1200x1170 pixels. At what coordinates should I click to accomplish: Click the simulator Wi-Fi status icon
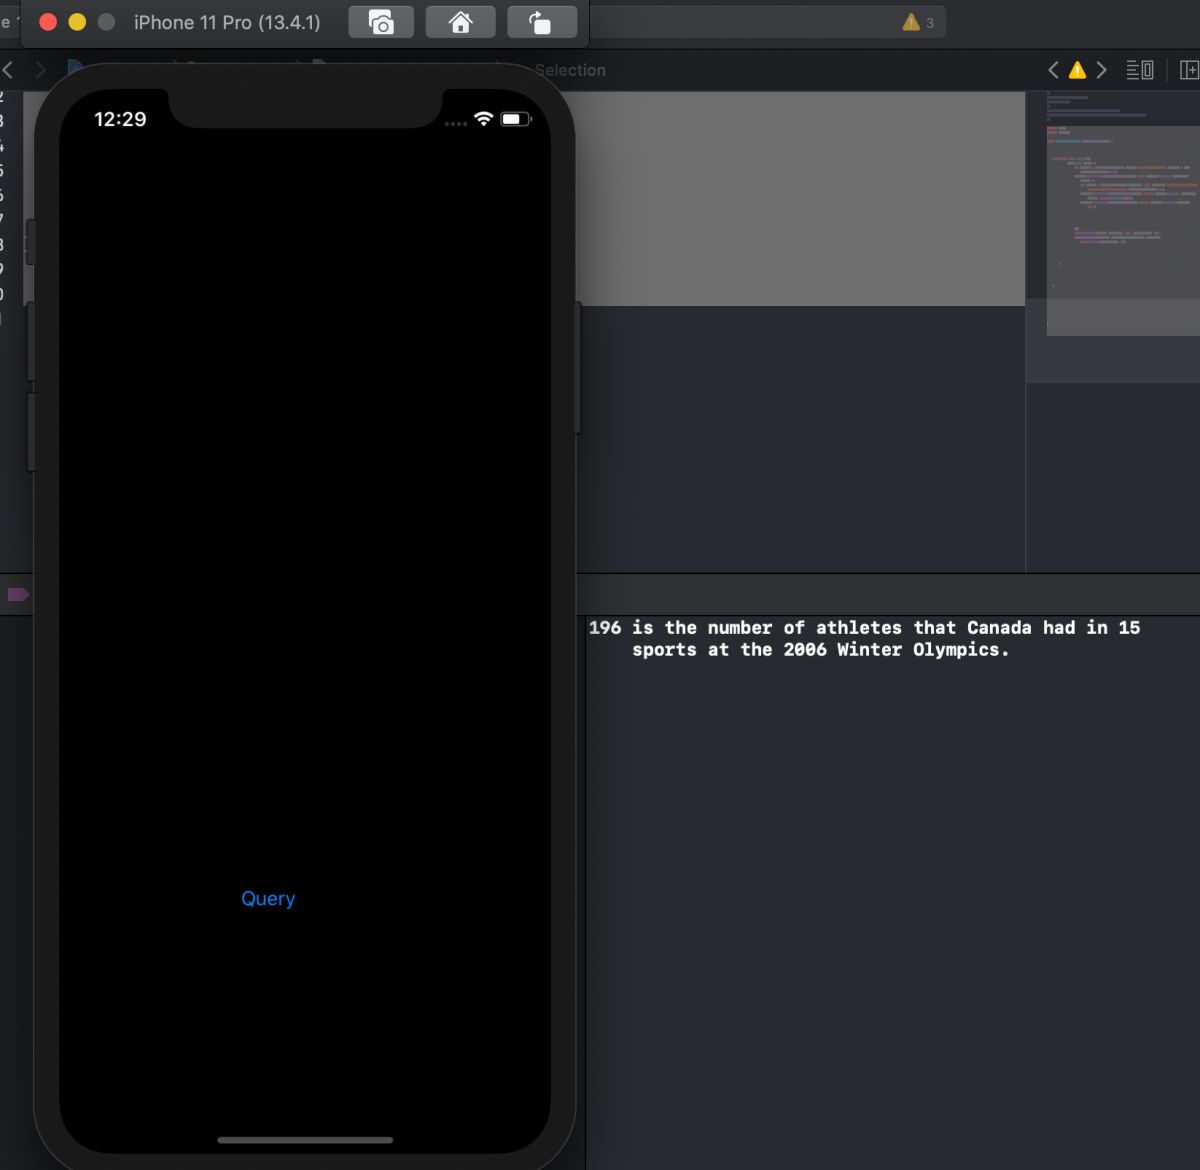pos(484,119)
